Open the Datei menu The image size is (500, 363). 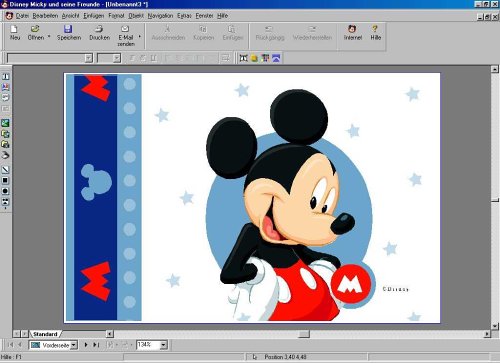pyautogui.click(x=22, y=16)
